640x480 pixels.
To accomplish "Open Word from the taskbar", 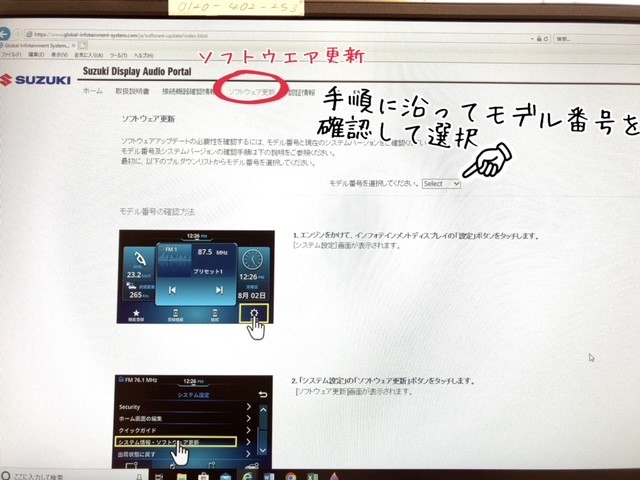I will click(269, 477).
